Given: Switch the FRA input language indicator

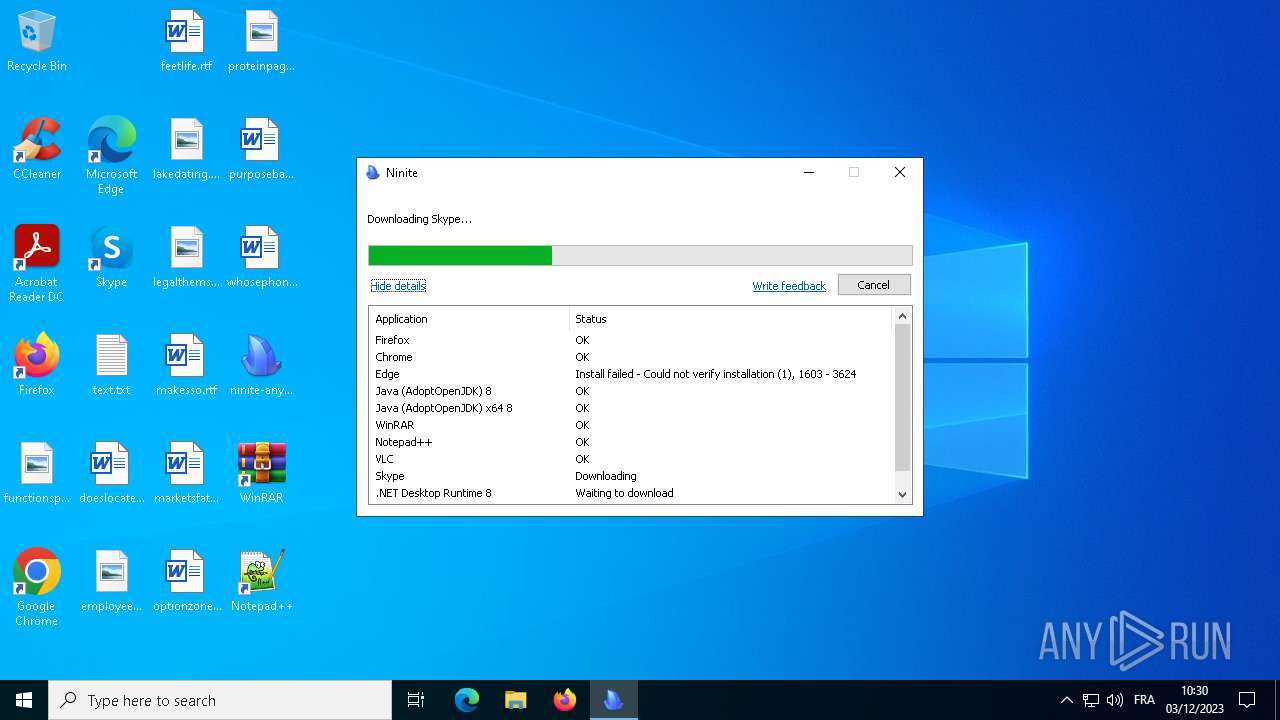Looking at the screenshot, I should [x=1144, y=700].
